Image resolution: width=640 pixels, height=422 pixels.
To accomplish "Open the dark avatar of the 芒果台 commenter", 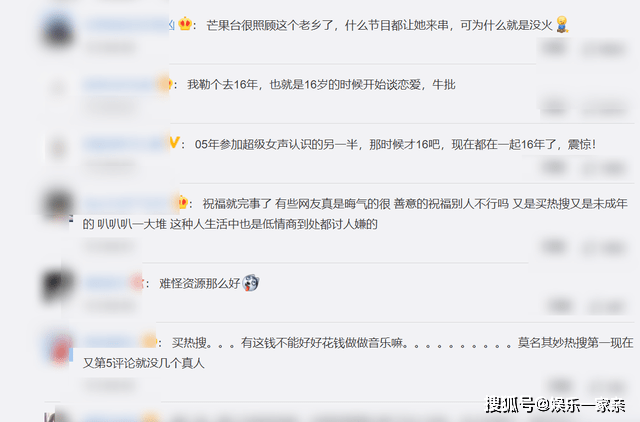I will coord(58,31).
